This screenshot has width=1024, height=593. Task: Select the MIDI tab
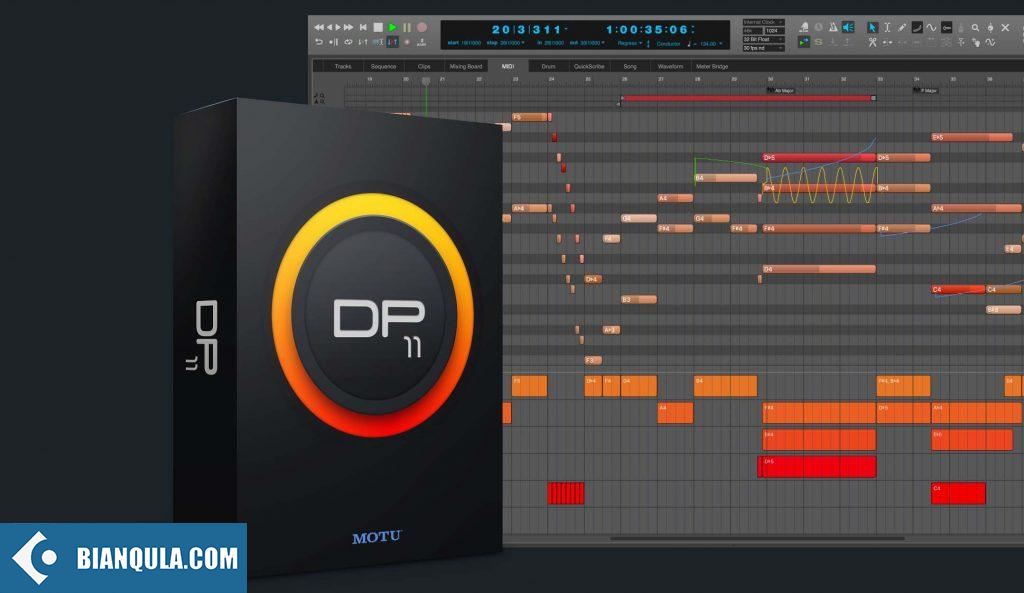(x=507, y=67)
